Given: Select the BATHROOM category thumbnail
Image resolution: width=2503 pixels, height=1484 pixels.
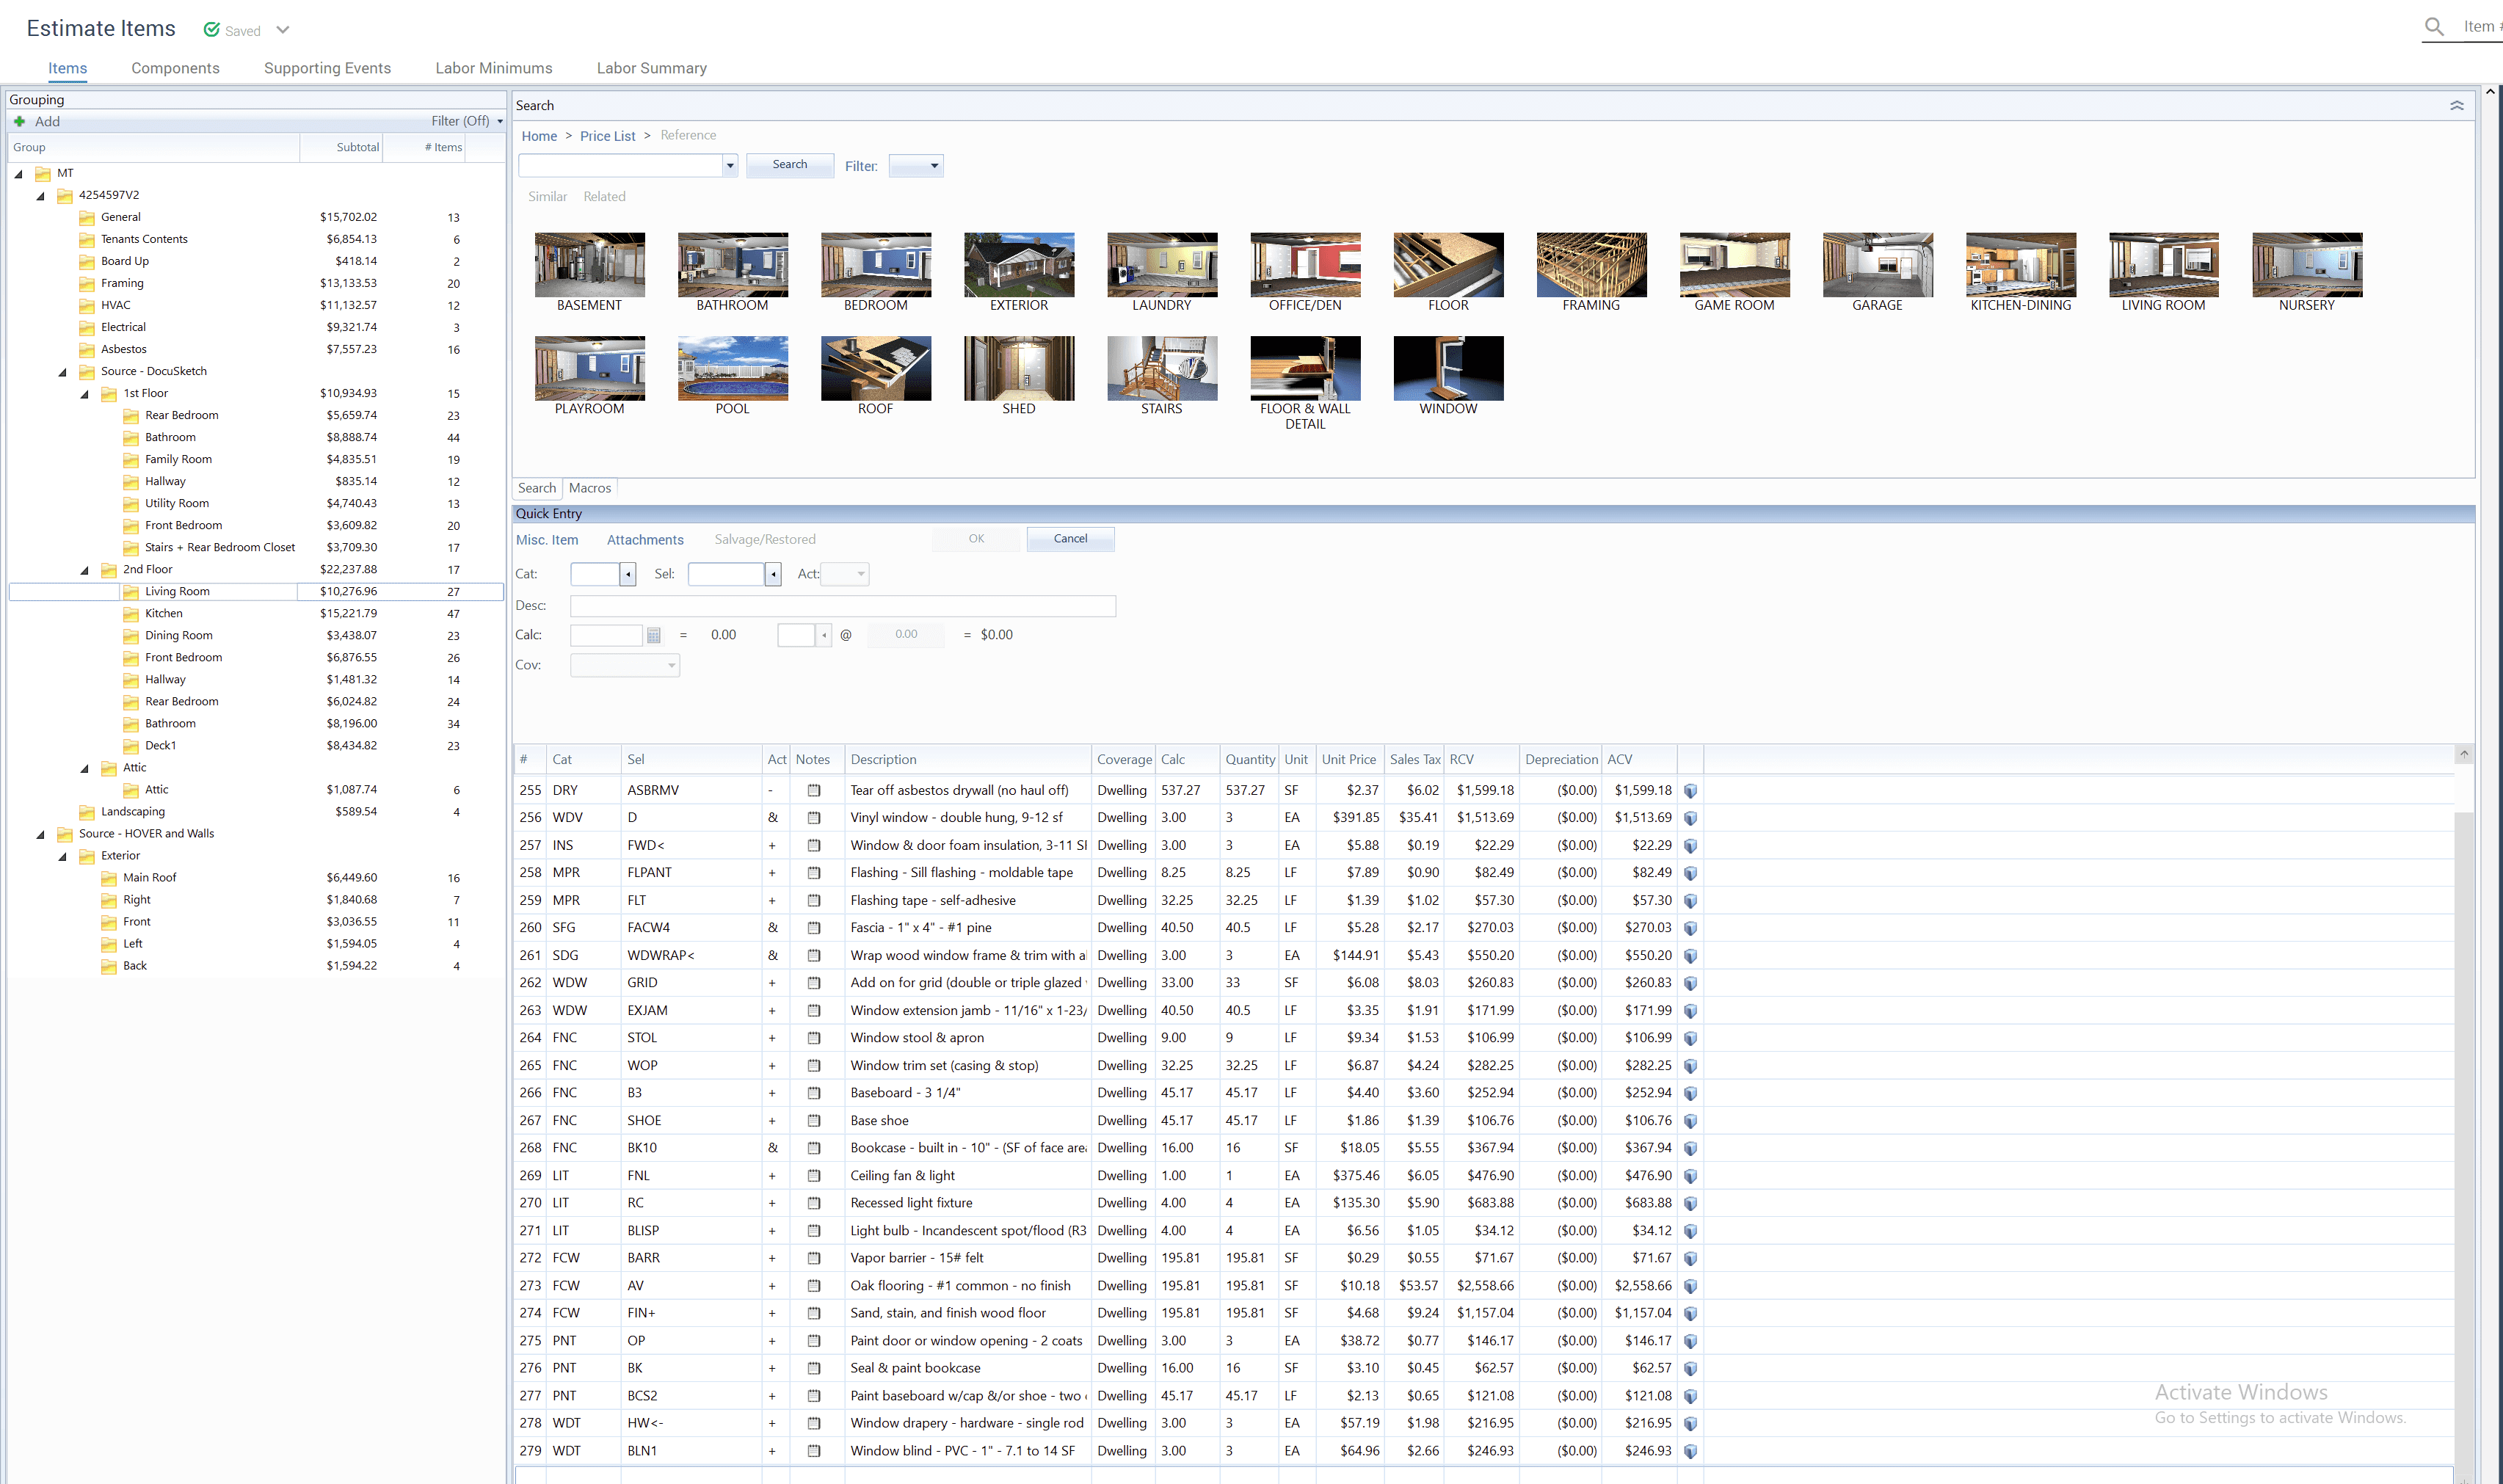Looking at the screenshot, I should point(732,265).
